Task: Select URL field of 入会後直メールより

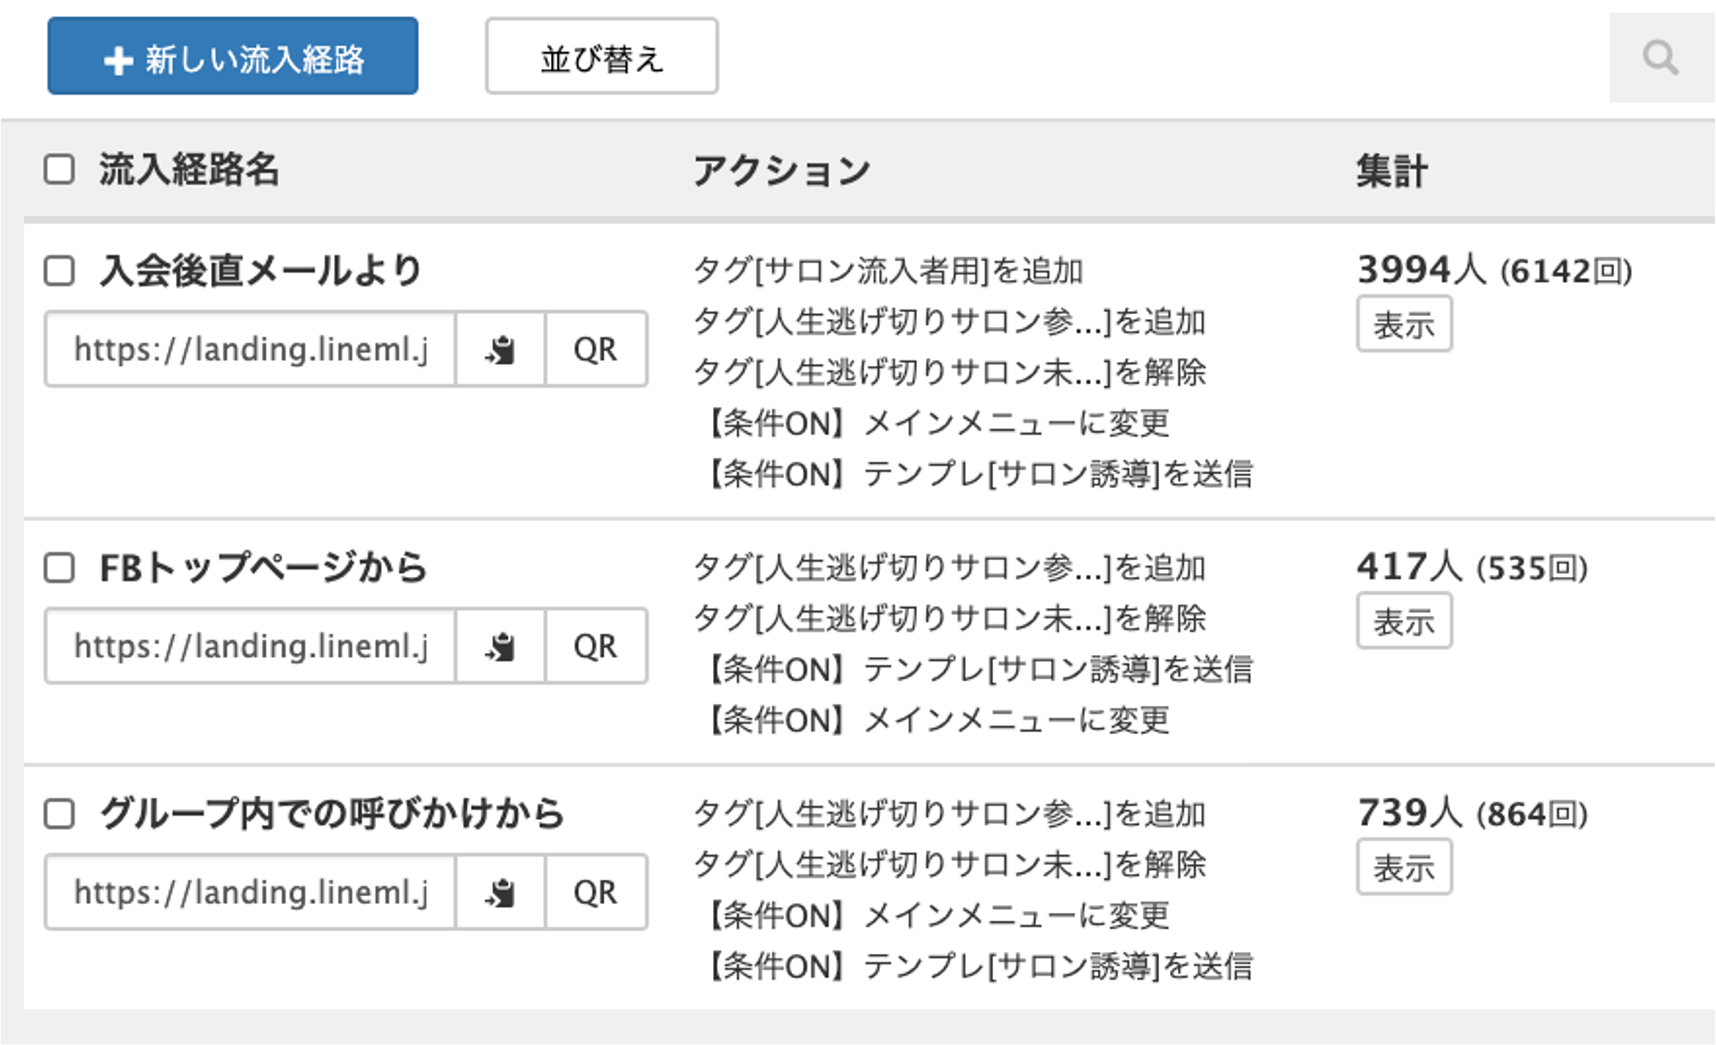Action: tap(251, 349)
